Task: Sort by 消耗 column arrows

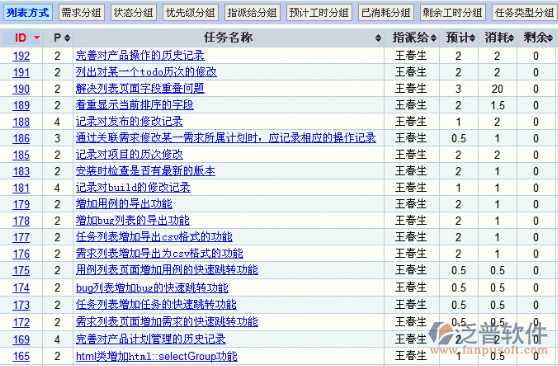Action: (511, 38)
